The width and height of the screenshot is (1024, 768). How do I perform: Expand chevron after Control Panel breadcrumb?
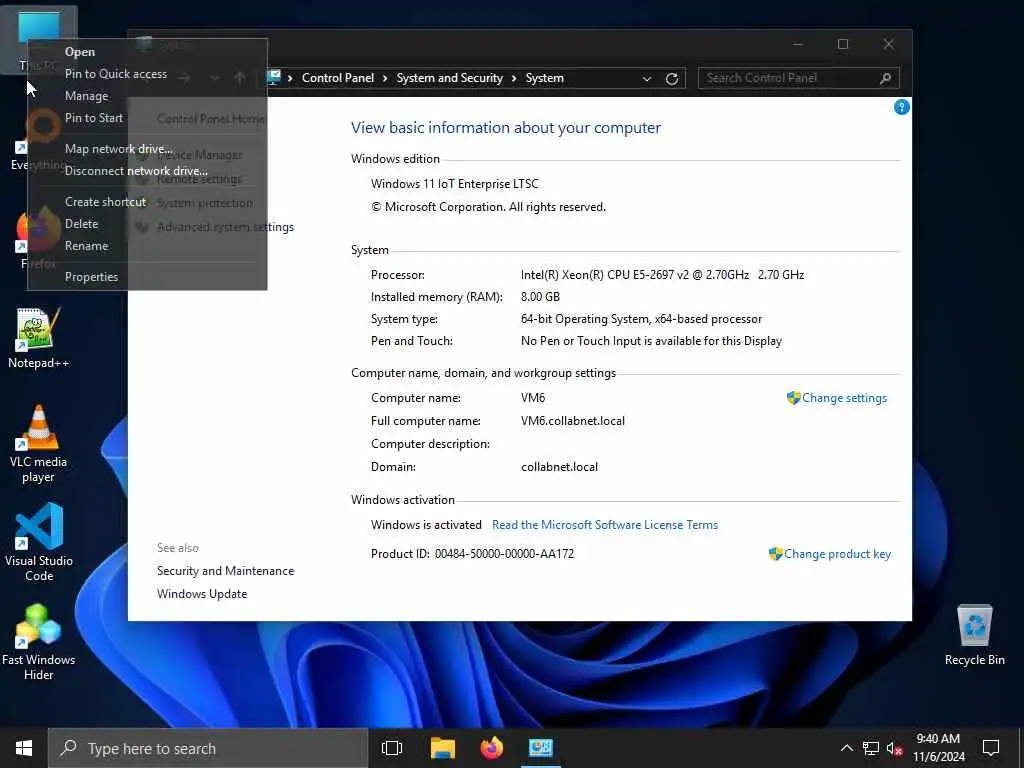[x=385, y=78]
